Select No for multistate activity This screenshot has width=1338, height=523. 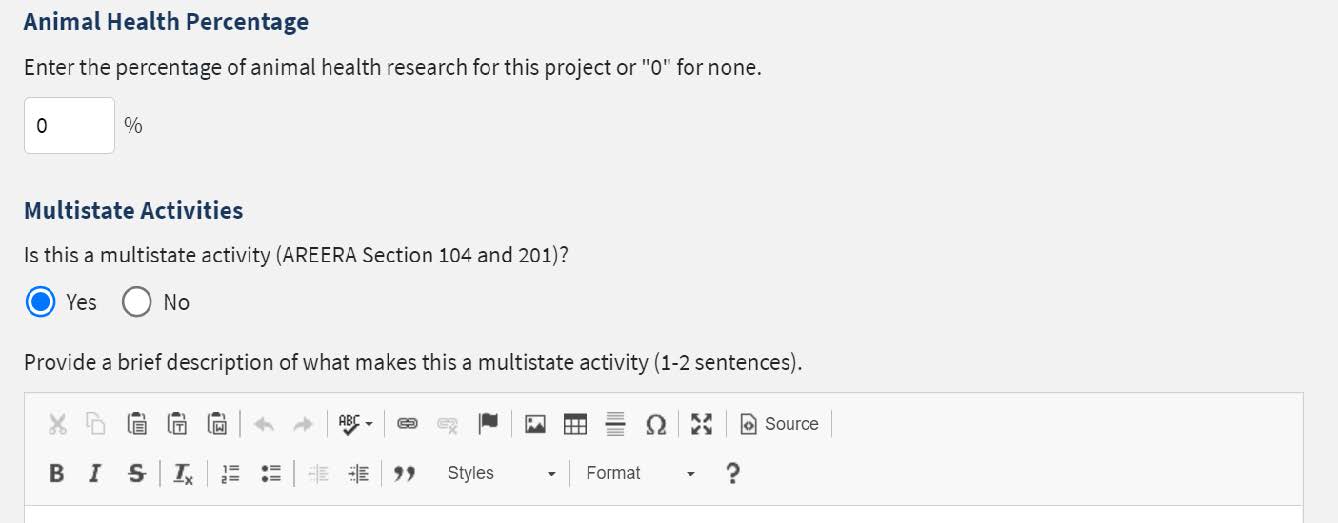[x=137, y=302]
